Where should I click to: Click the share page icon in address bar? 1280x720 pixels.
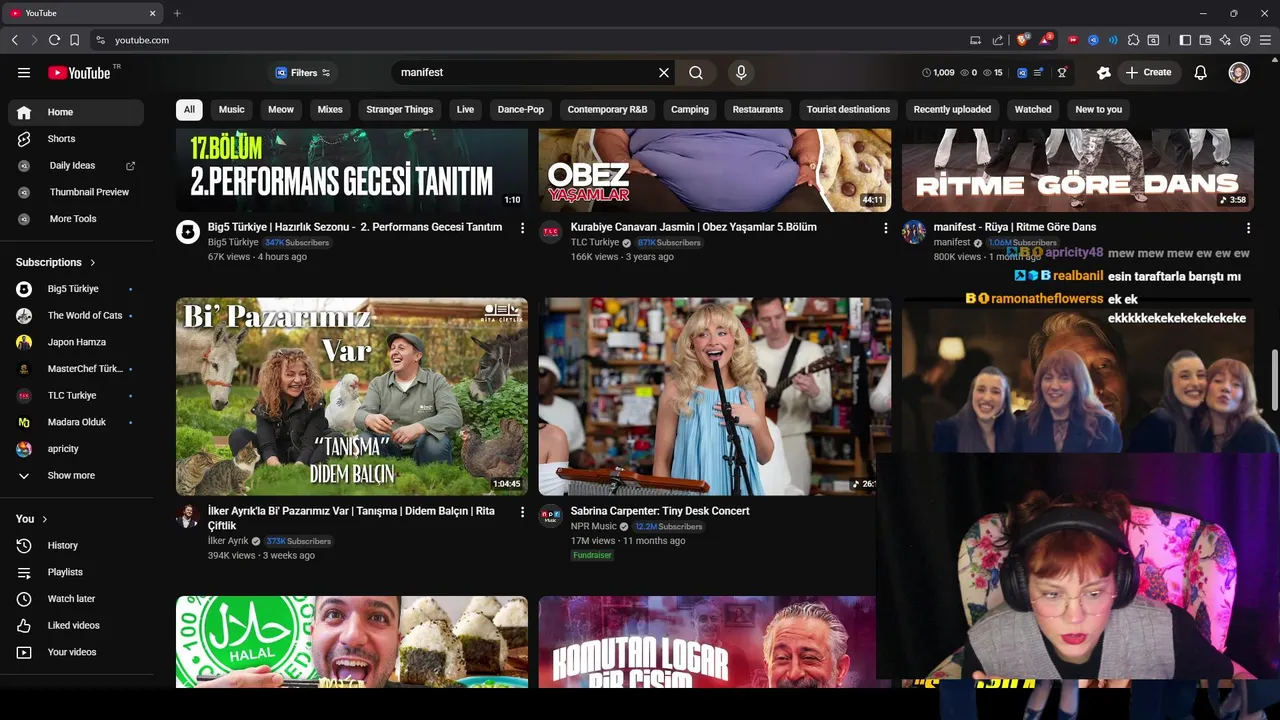tap(997, 40)
